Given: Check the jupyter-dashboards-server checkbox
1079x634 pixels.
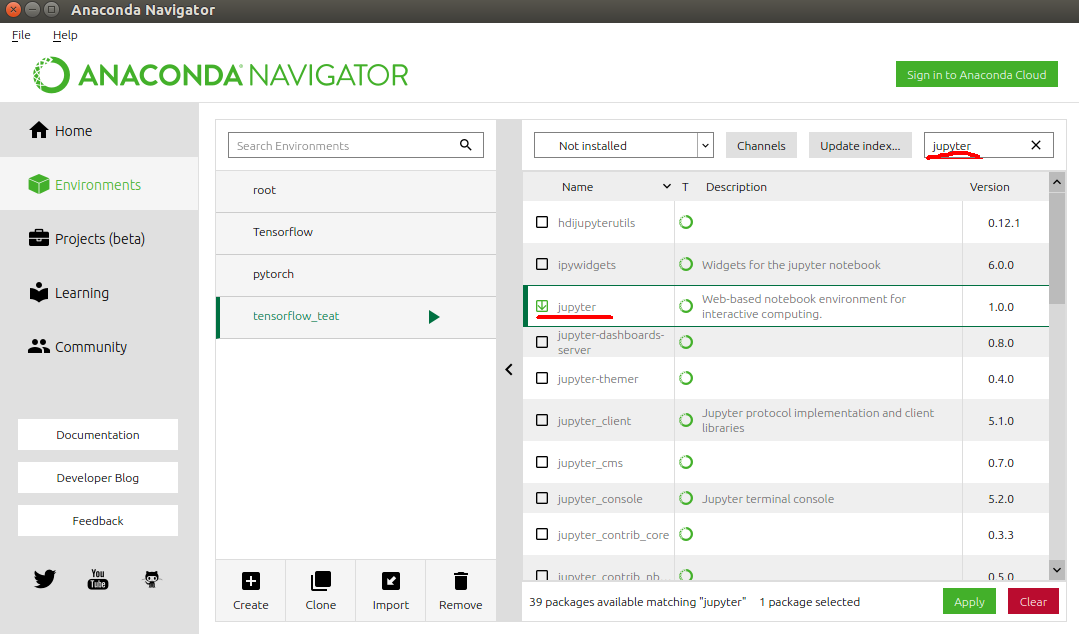Looking at the screenshot, I should pyautogui.click(x=542, y=342).
